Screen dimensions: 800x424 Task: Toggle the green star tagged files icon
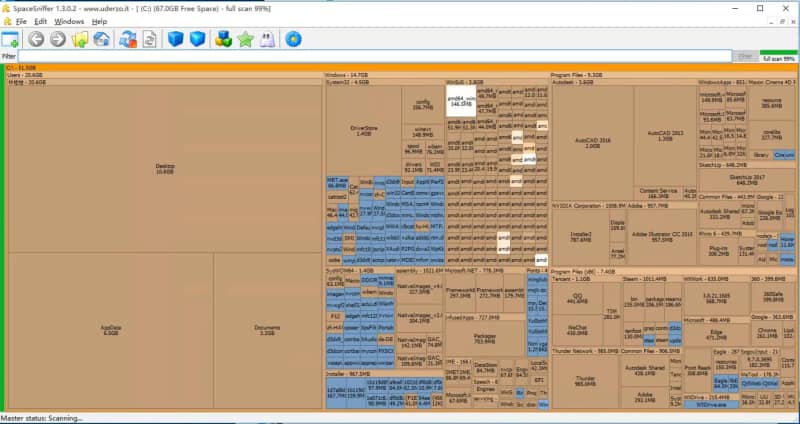pos(246,39)
